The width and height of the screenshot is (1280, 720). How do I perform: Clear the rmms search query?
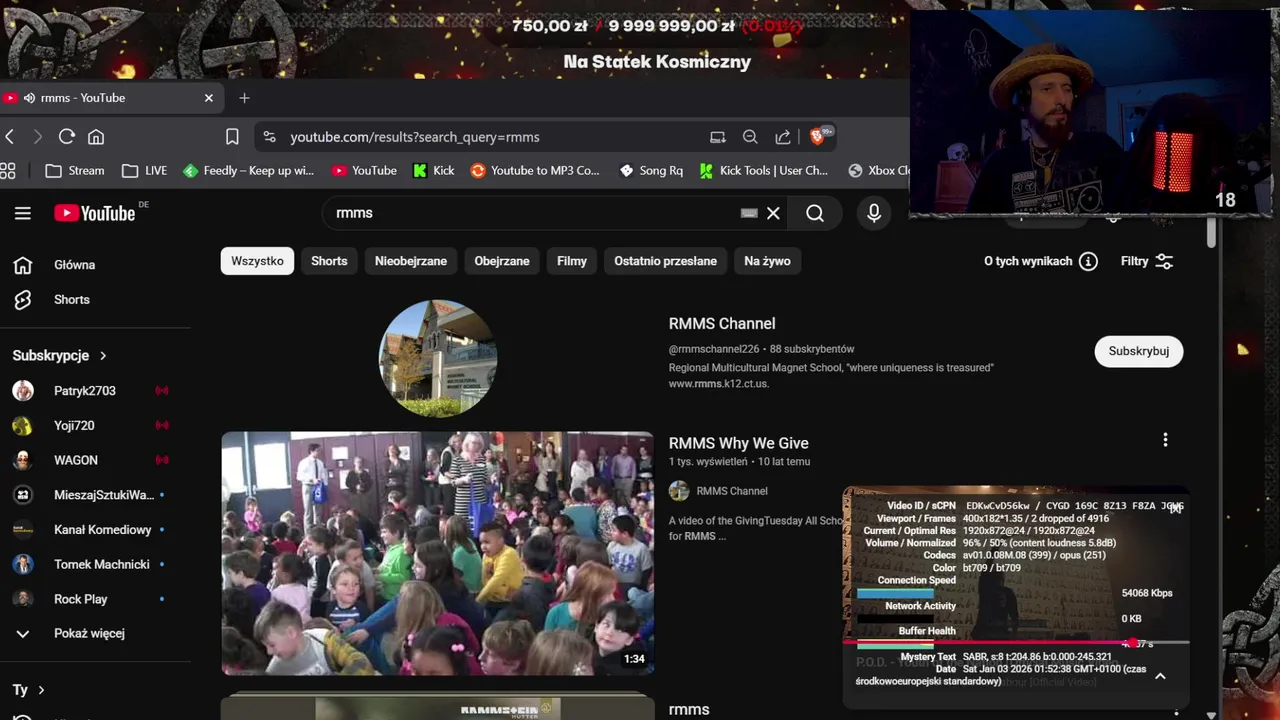tap(773, 213)
